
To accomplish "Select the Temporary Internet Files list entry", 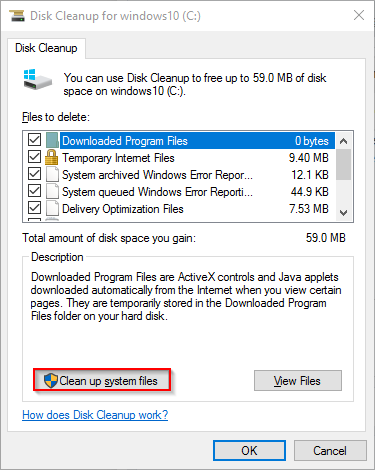I will pyautogui.click(x=197, y=158).
